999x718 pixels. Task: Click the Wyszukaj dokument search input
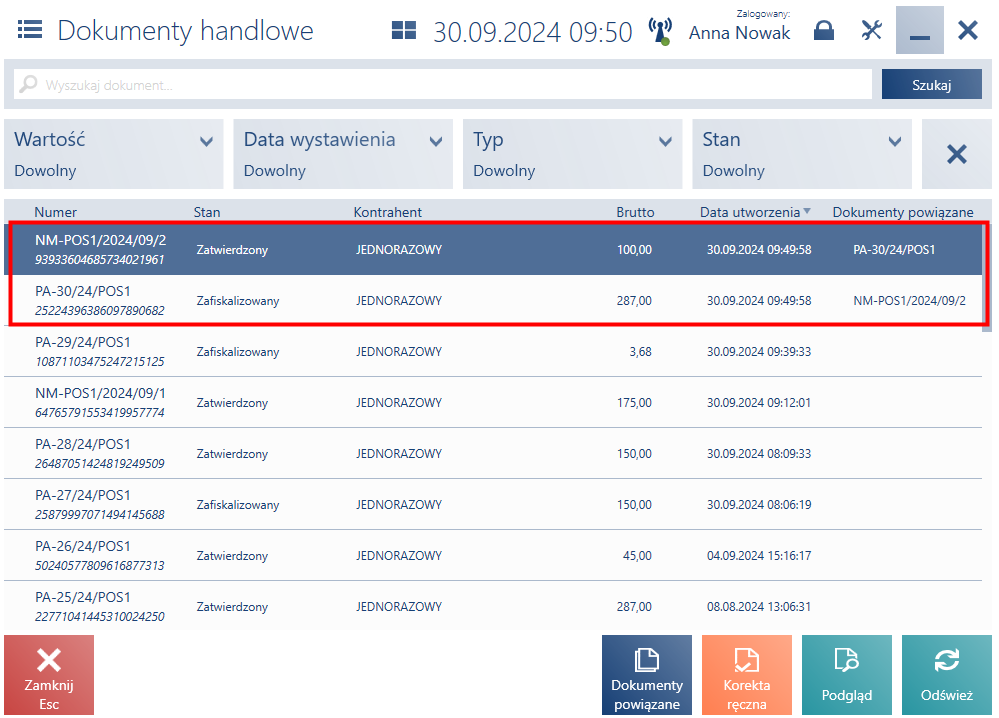click(443, 84)
